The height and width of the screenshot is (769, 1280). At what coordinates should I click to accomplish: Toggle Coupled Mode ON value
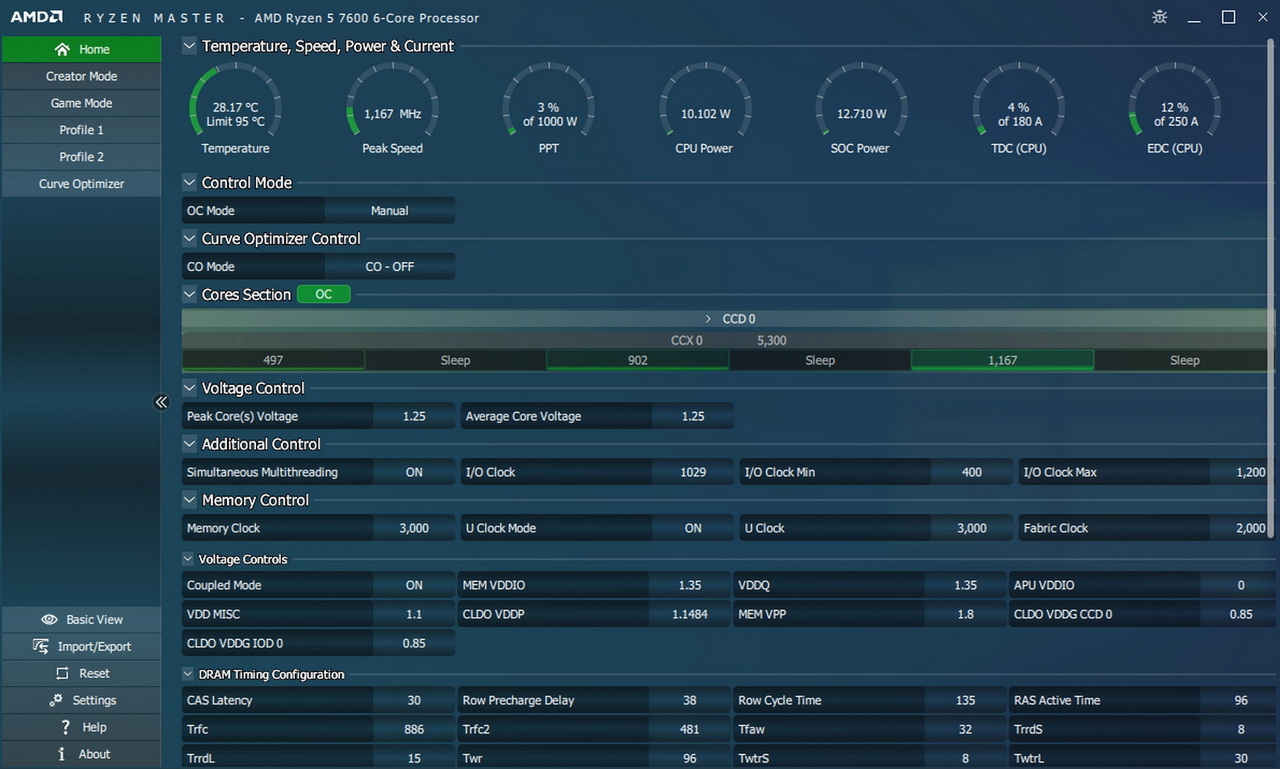coord(414,585)
